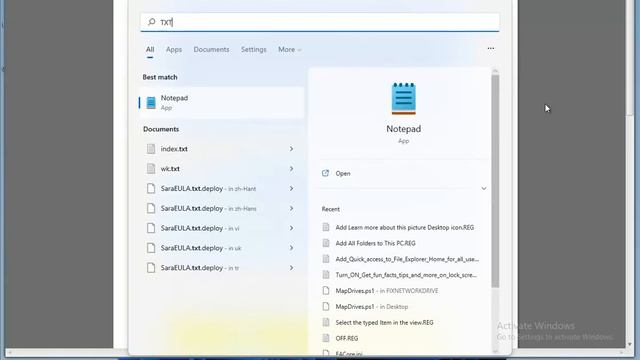
Task: Click the Open external-link icon
Action: (x=325, y=173)
